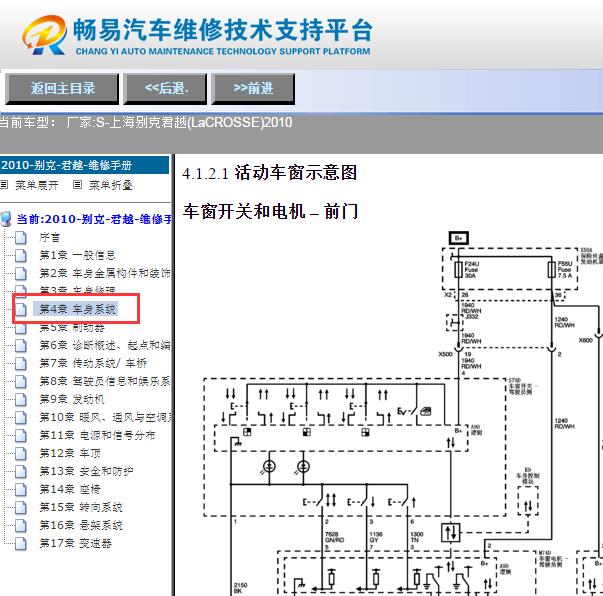Screen dimensions: 603x596
Task: Open 第14章 座椅 chapter
Action: pos(70,490)
